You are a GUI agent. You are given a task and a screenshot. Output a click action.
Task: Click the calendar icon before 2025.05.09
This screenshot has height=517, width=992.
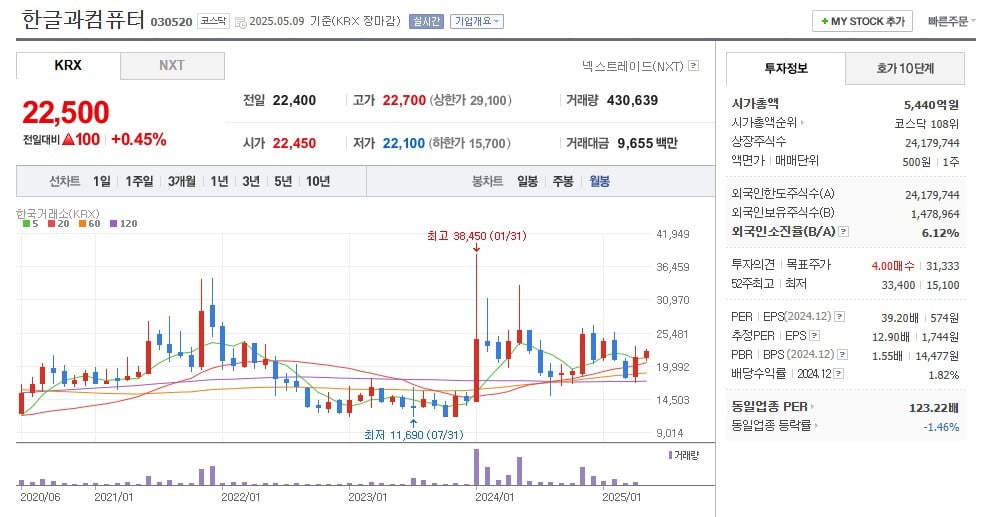click(x=240, y=22)
